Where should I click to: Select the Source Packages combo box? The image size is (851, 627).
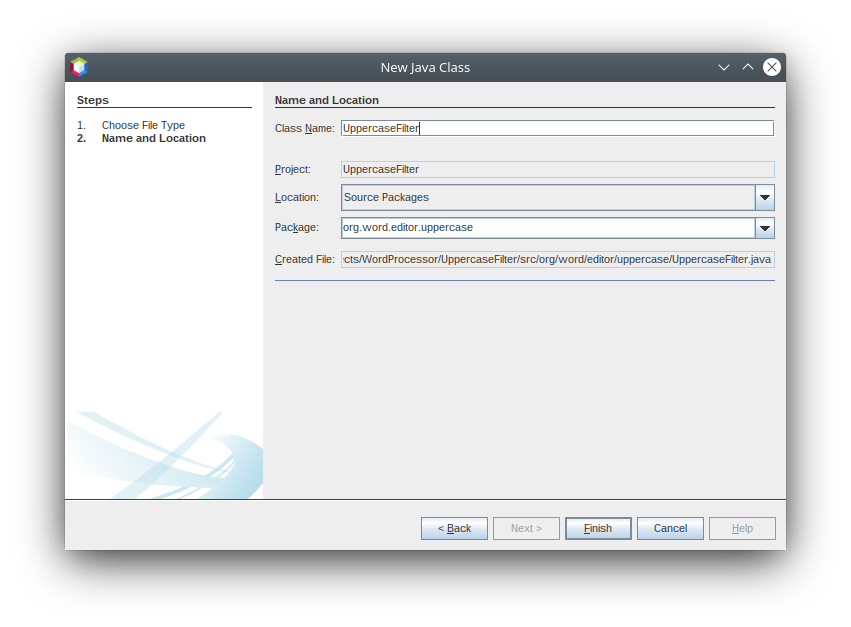coord(548,198)
